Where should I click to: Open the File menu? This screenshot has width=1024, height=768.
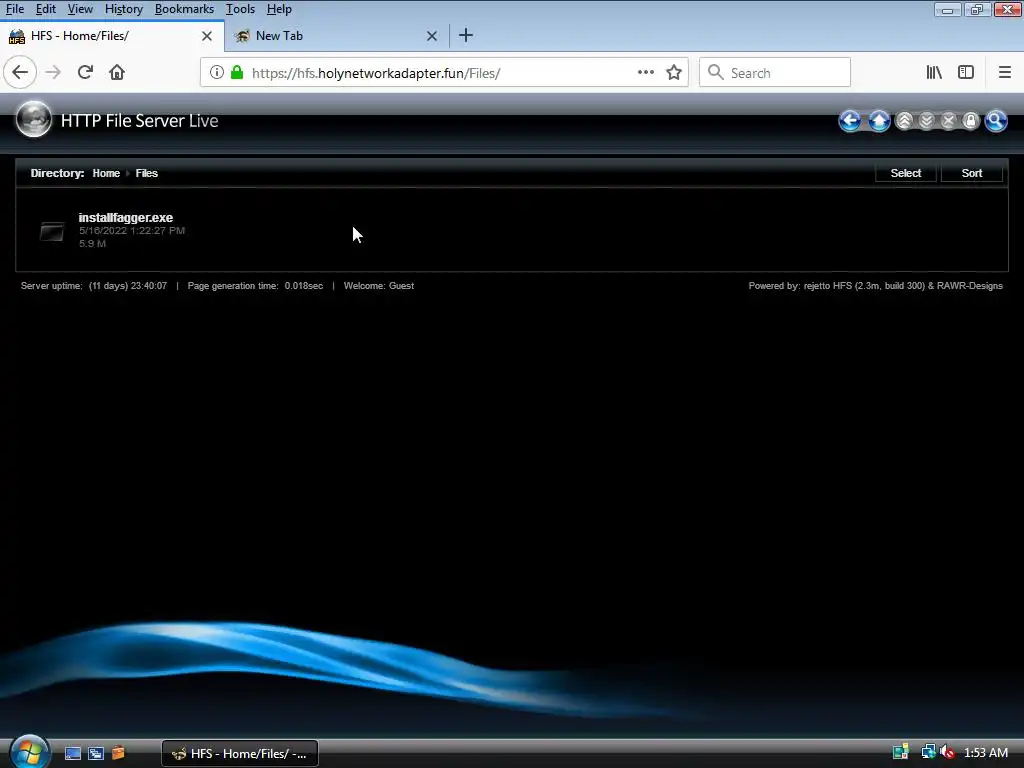14,9
